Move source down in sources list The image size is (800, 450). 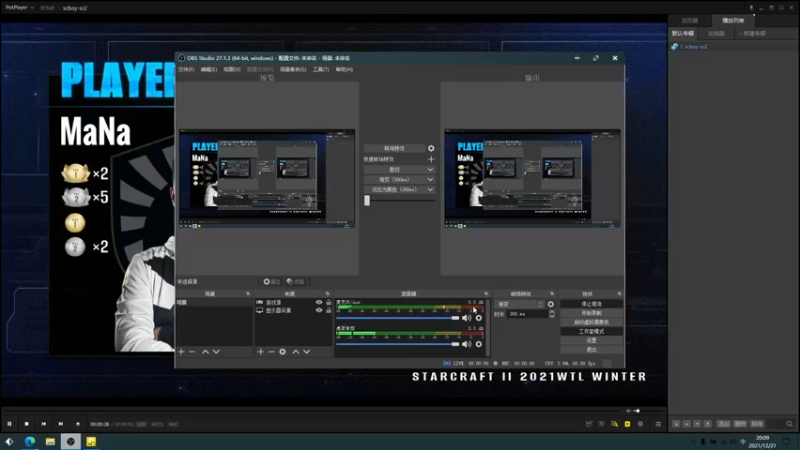(307, 352)
